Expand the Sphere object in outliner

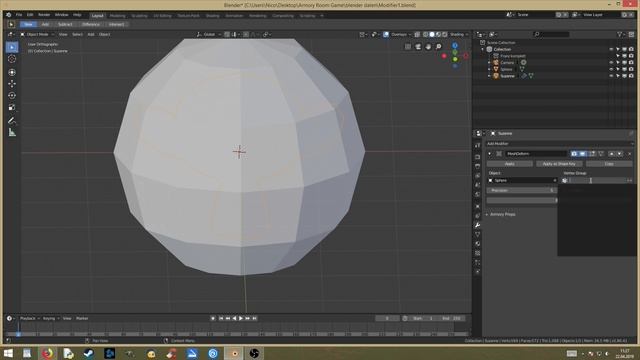(x=489, y=69)
